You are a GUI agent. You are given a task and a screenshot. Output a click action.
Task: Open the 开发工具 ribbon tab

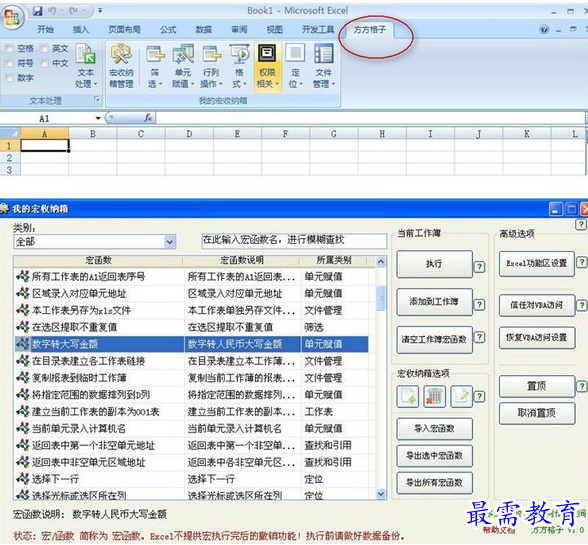coord(318,30)
